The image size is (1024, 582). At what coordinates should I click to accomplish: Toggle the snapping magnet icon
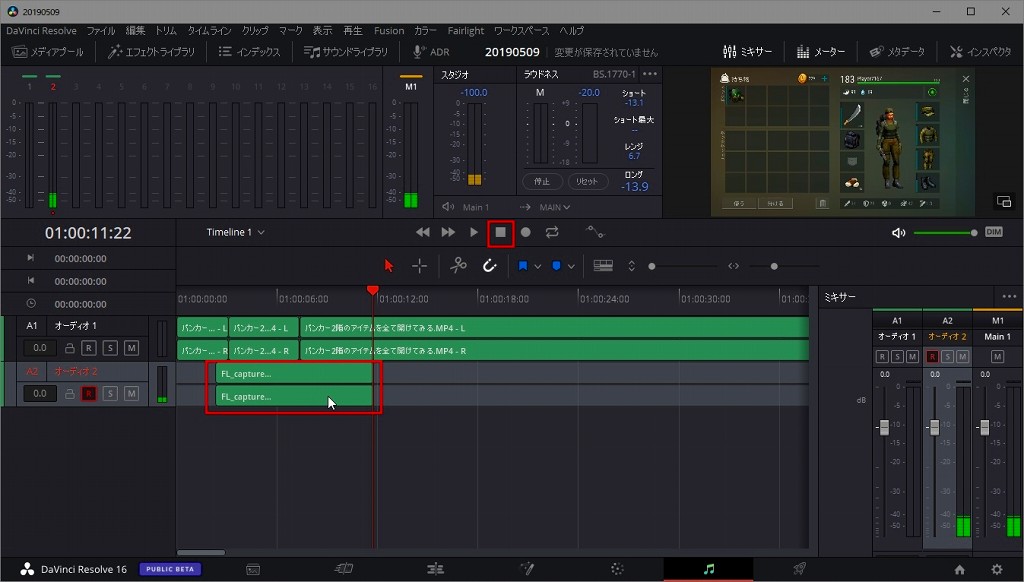point(490,266)
